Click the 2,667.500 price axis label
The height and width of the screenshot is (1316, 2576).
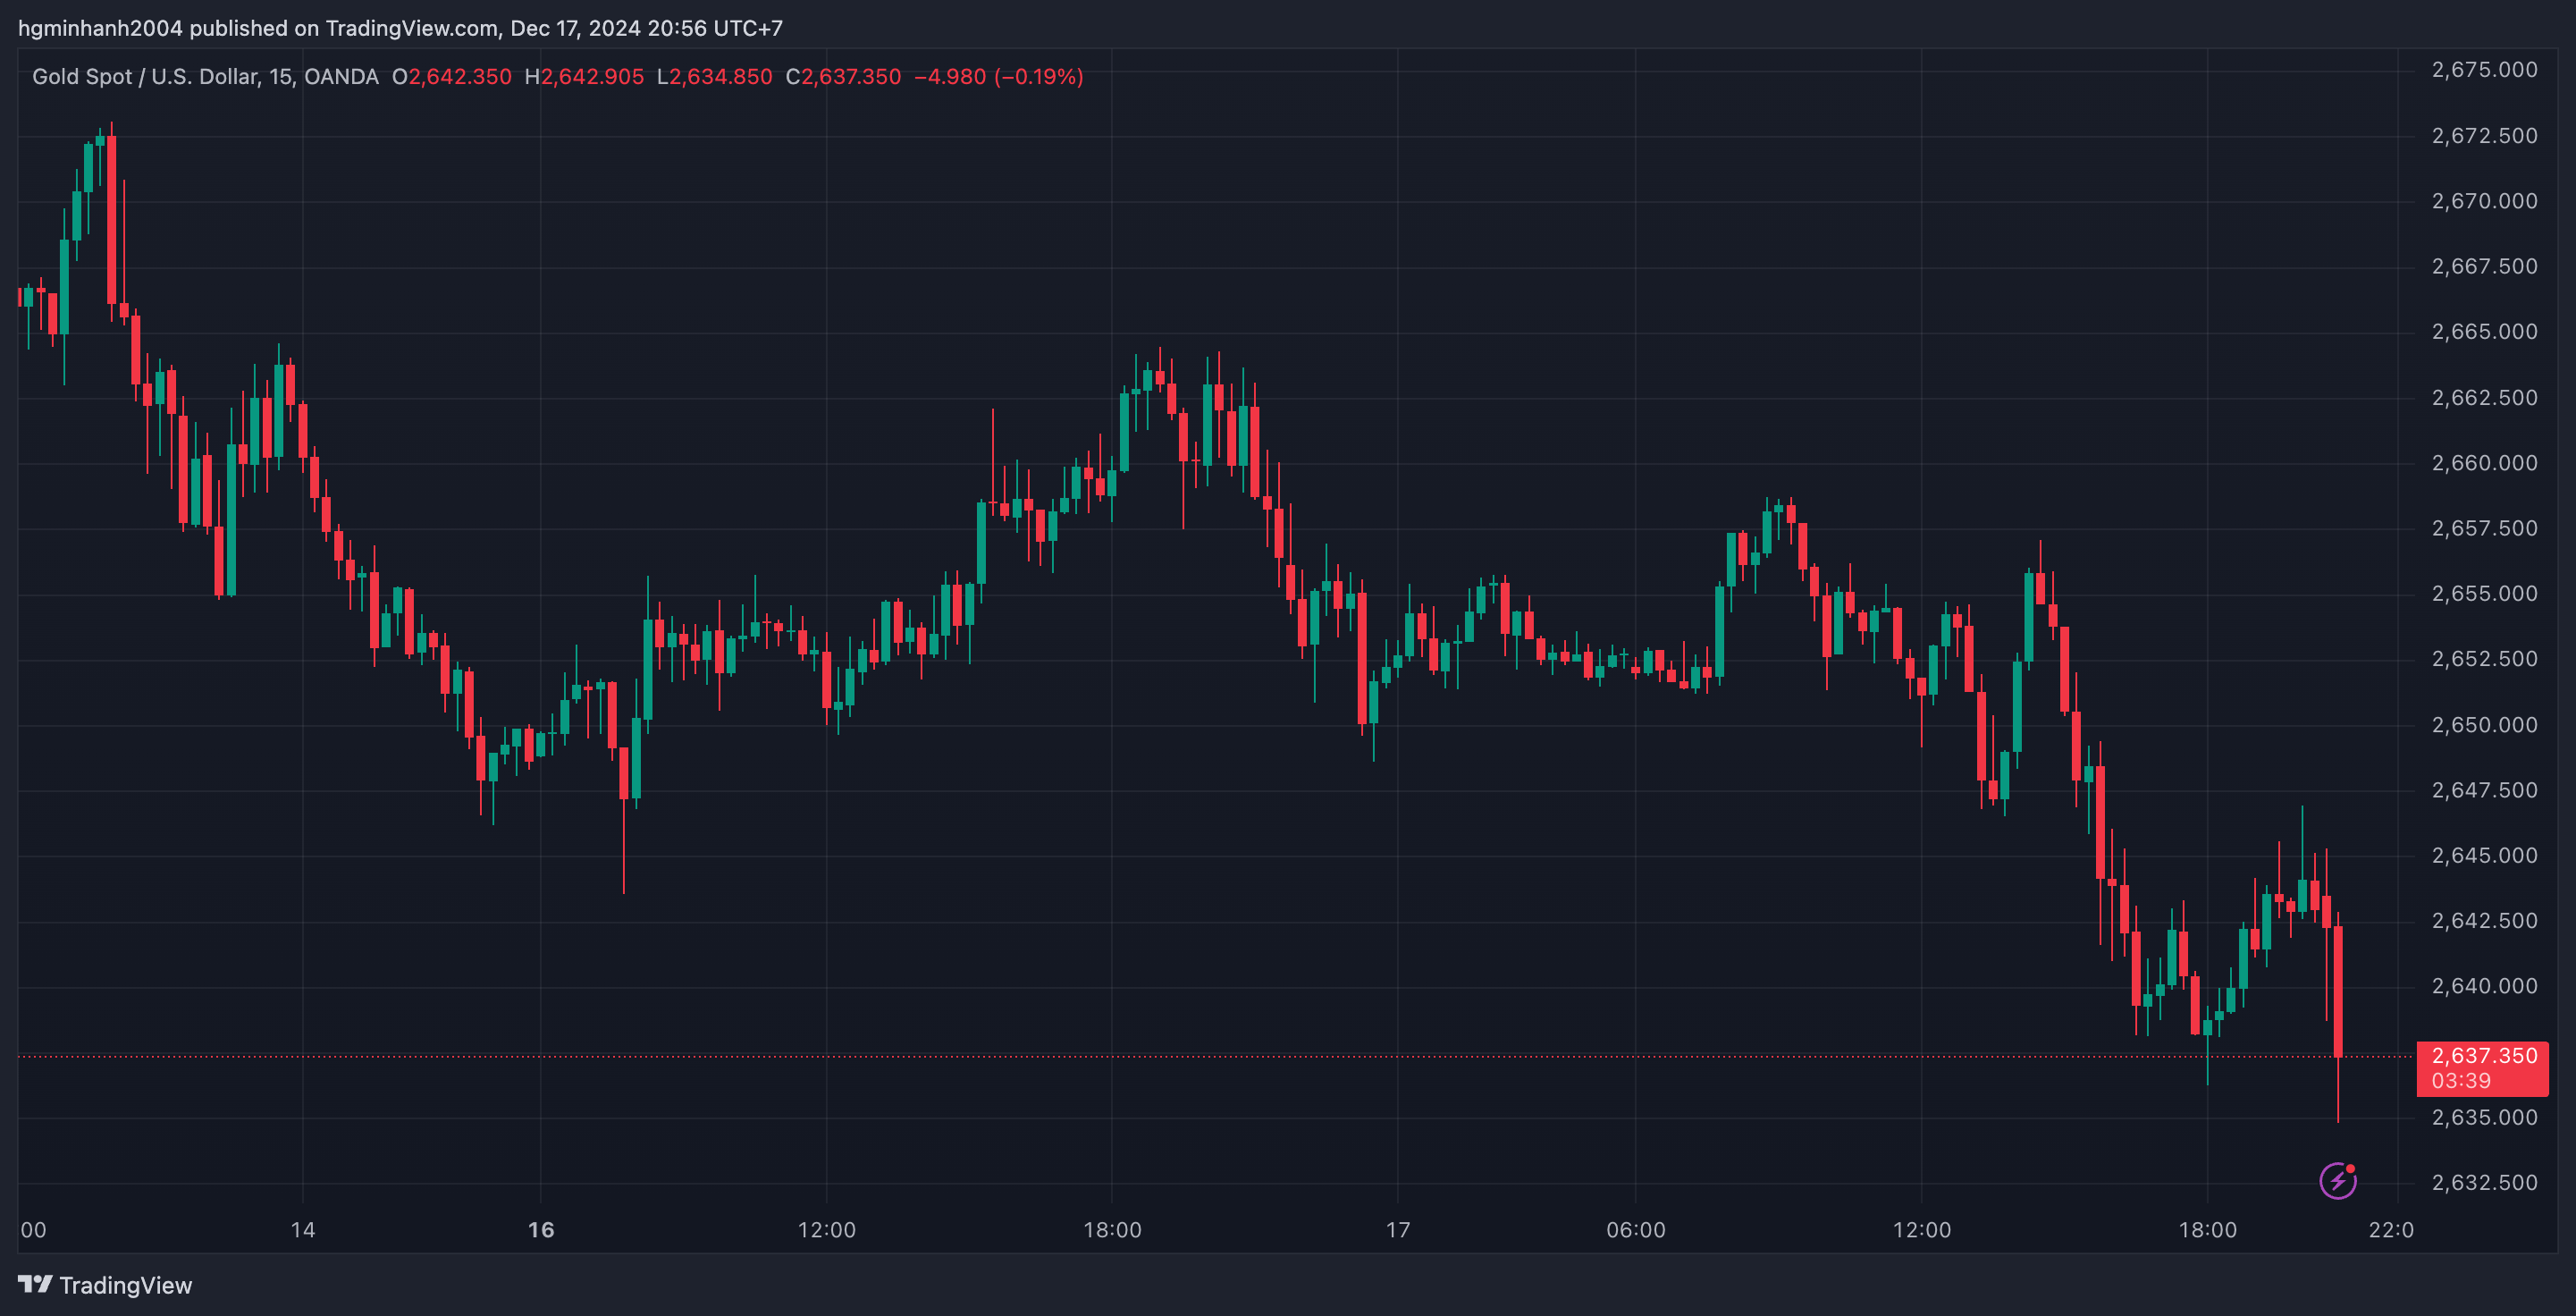(x=2484, y=266)
